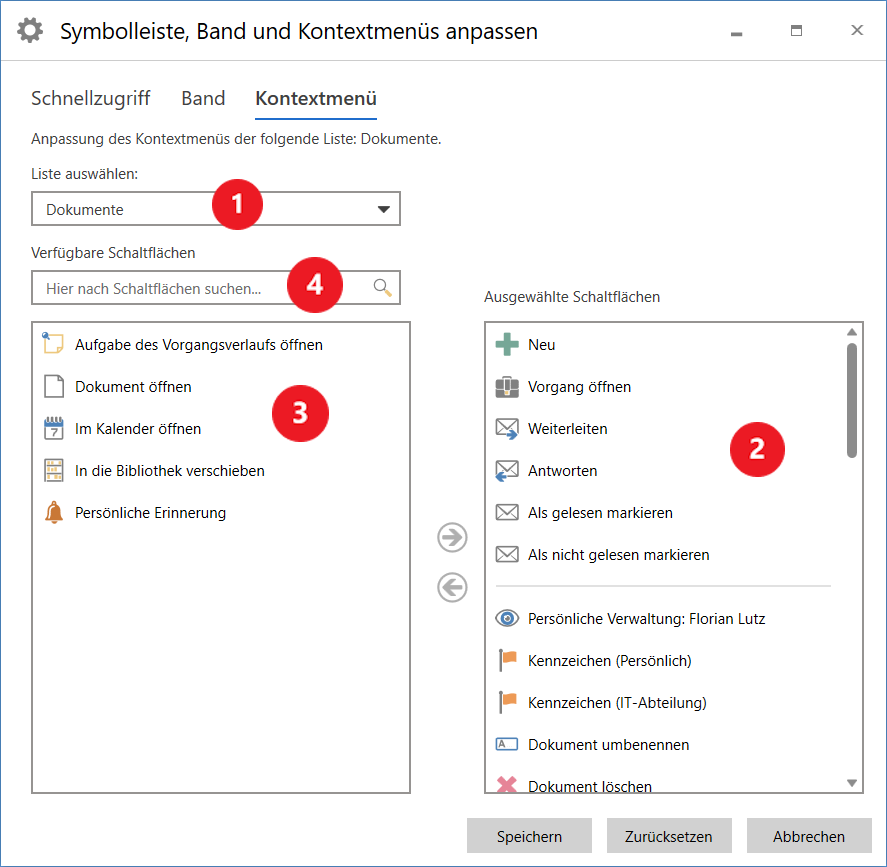Click the right arrow to add a button
887x867 pixels.
coord(452,537)
